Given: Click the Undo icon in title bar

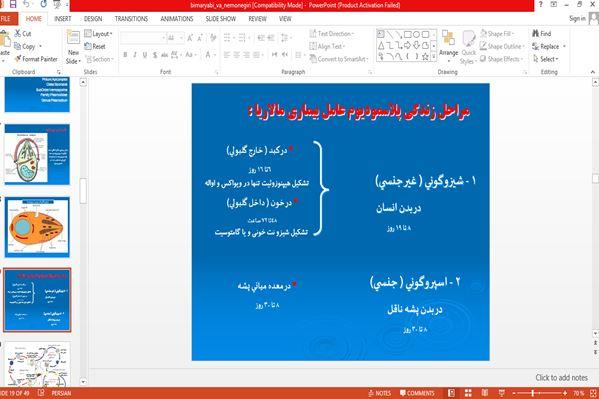Looking at the screenshot, I should (x=26, y=5).
